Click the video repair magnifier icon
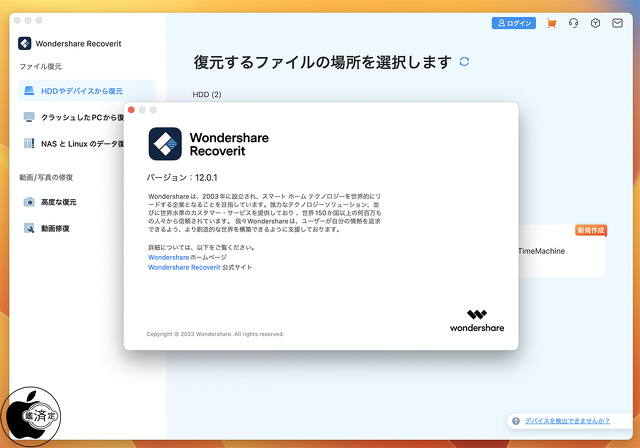This screenshot has height=448, width=640. point(29,228)
